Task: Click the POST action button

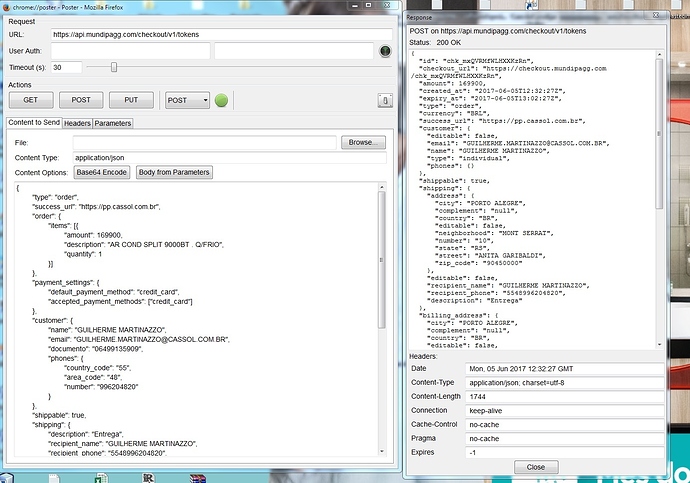Action: point(81,100)
